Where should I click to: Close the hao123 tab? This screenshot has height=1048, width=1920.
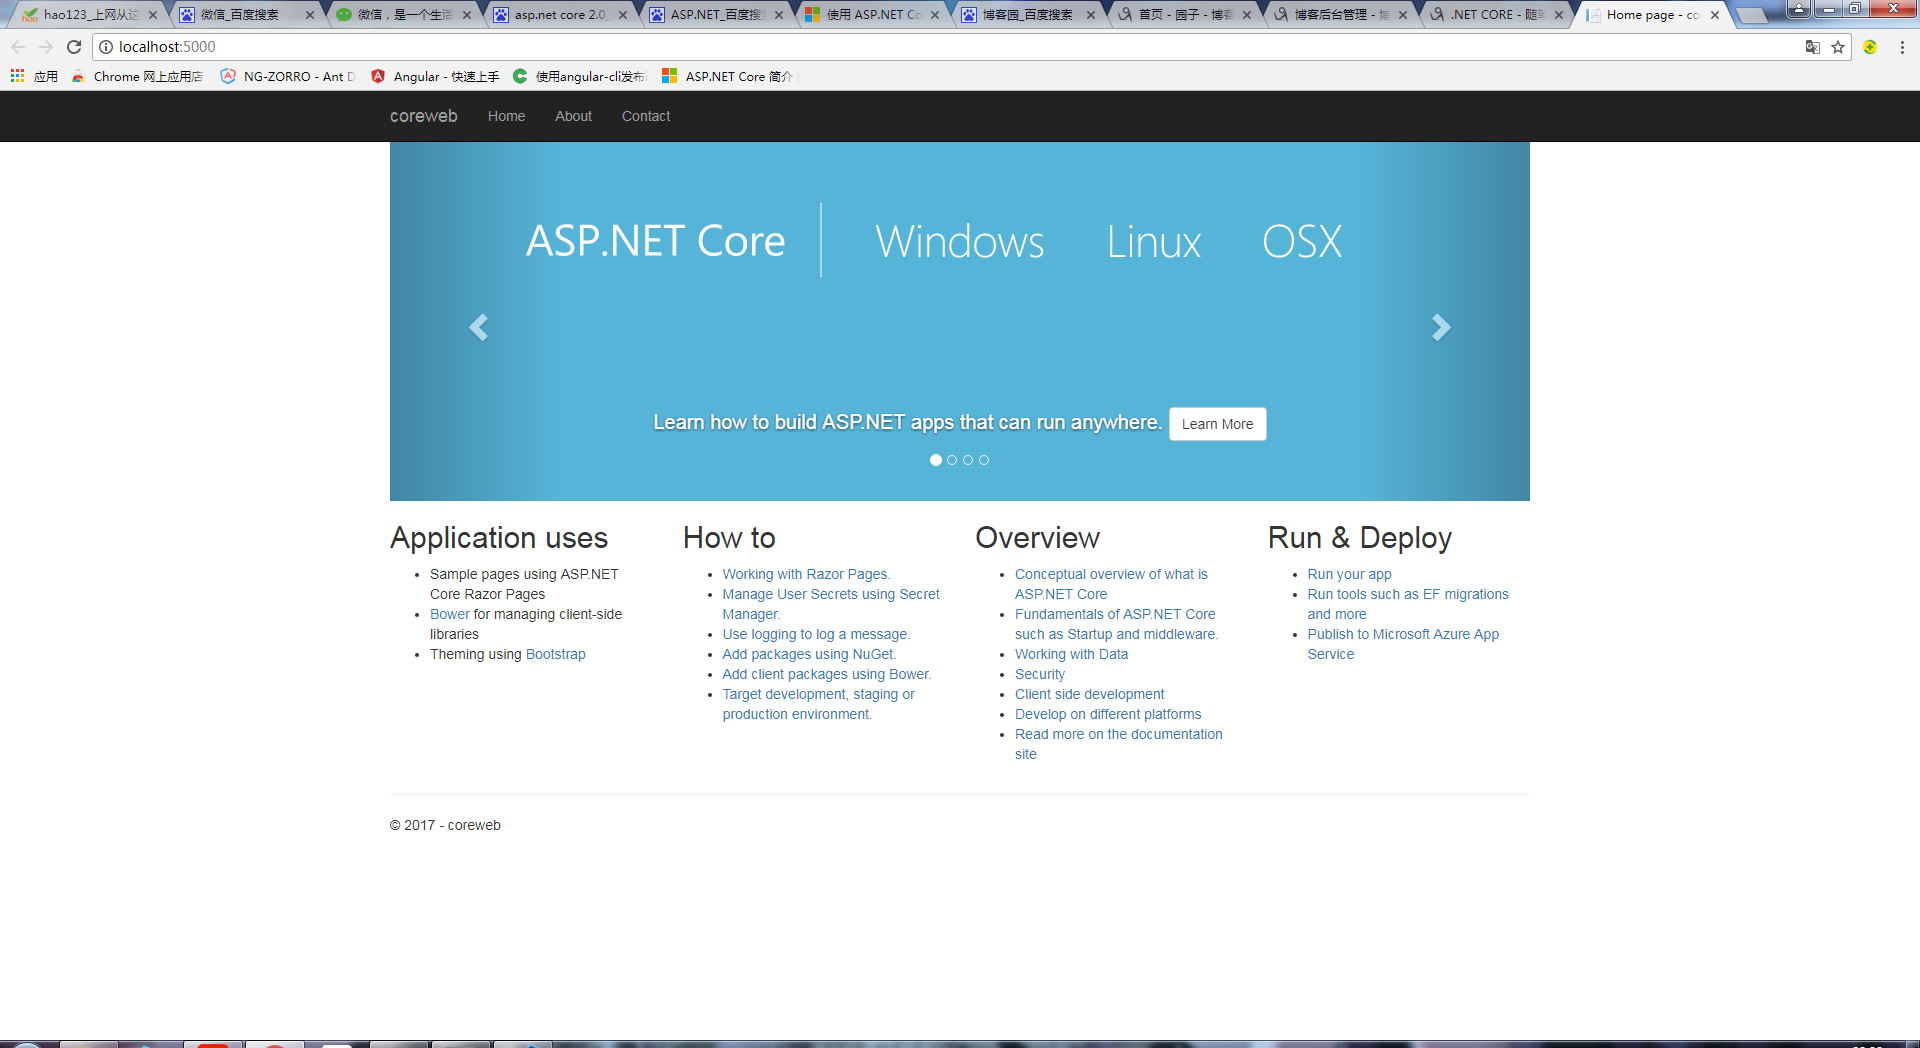pyautogui.click(x=153, y=15)
